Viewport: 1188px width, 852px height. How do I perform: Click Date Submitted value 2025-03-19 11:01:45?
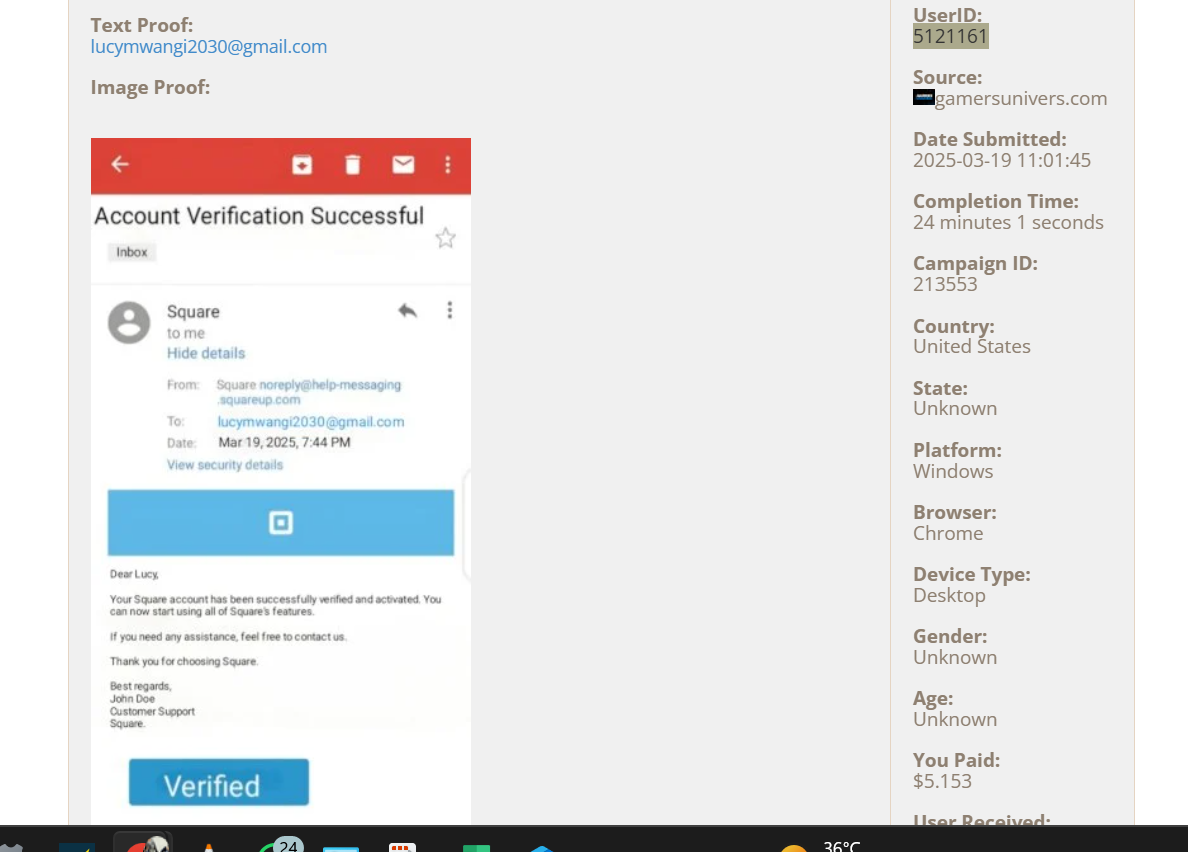point(1002,161)
